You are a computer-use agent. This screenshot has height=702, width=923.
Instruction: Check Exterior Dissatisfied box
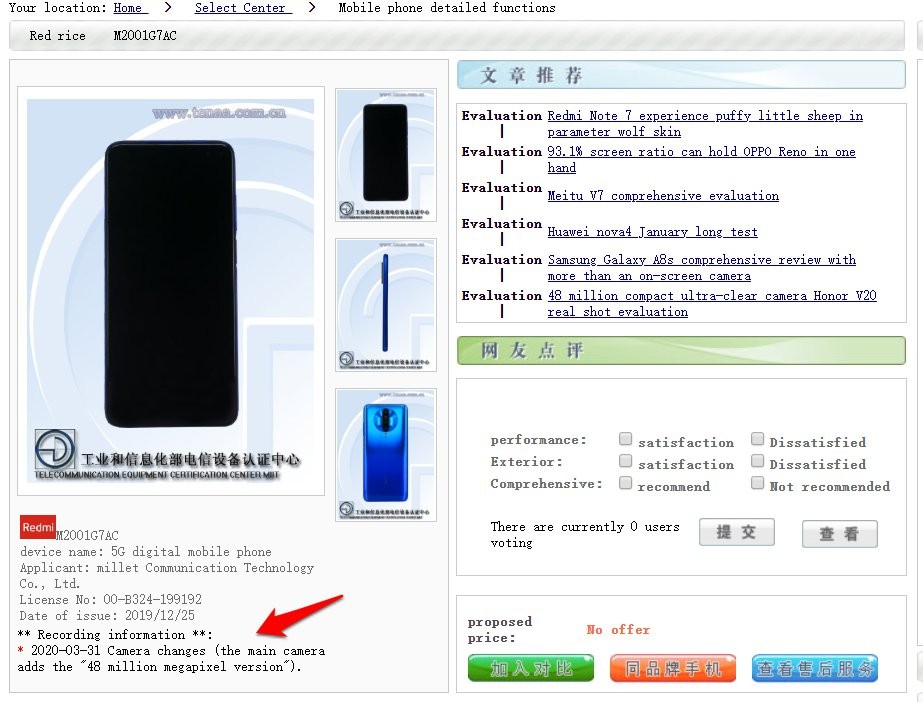pos(757,461)
